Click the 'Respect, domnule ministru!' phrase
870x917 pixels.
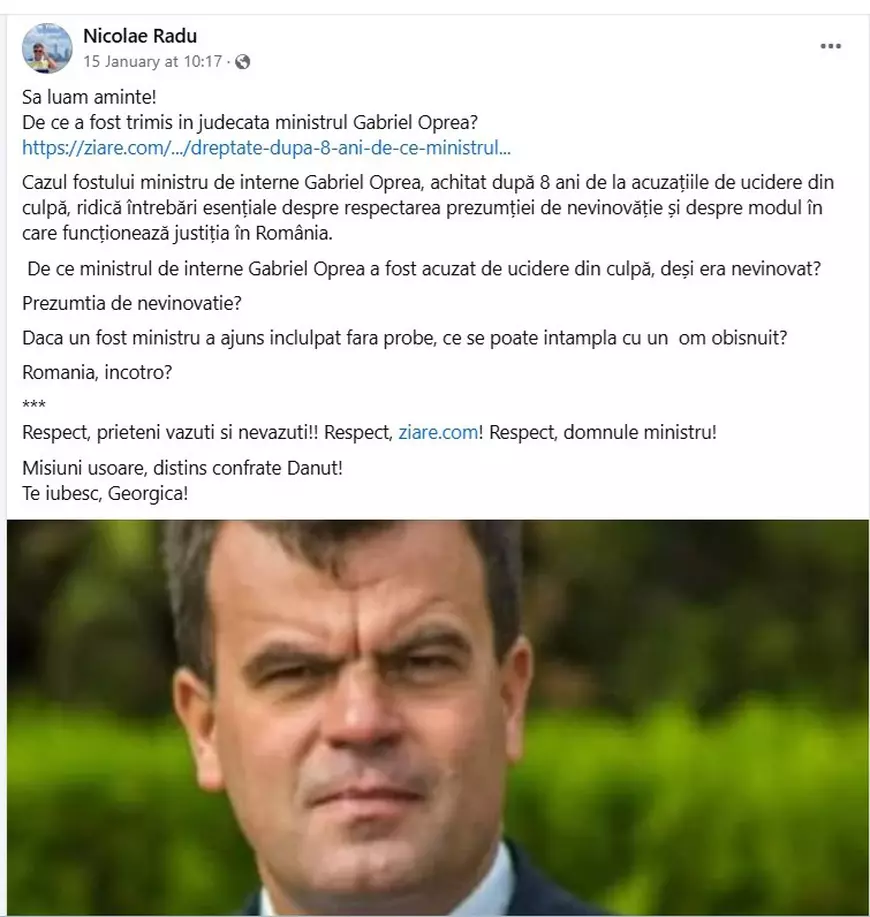(602, 433)
